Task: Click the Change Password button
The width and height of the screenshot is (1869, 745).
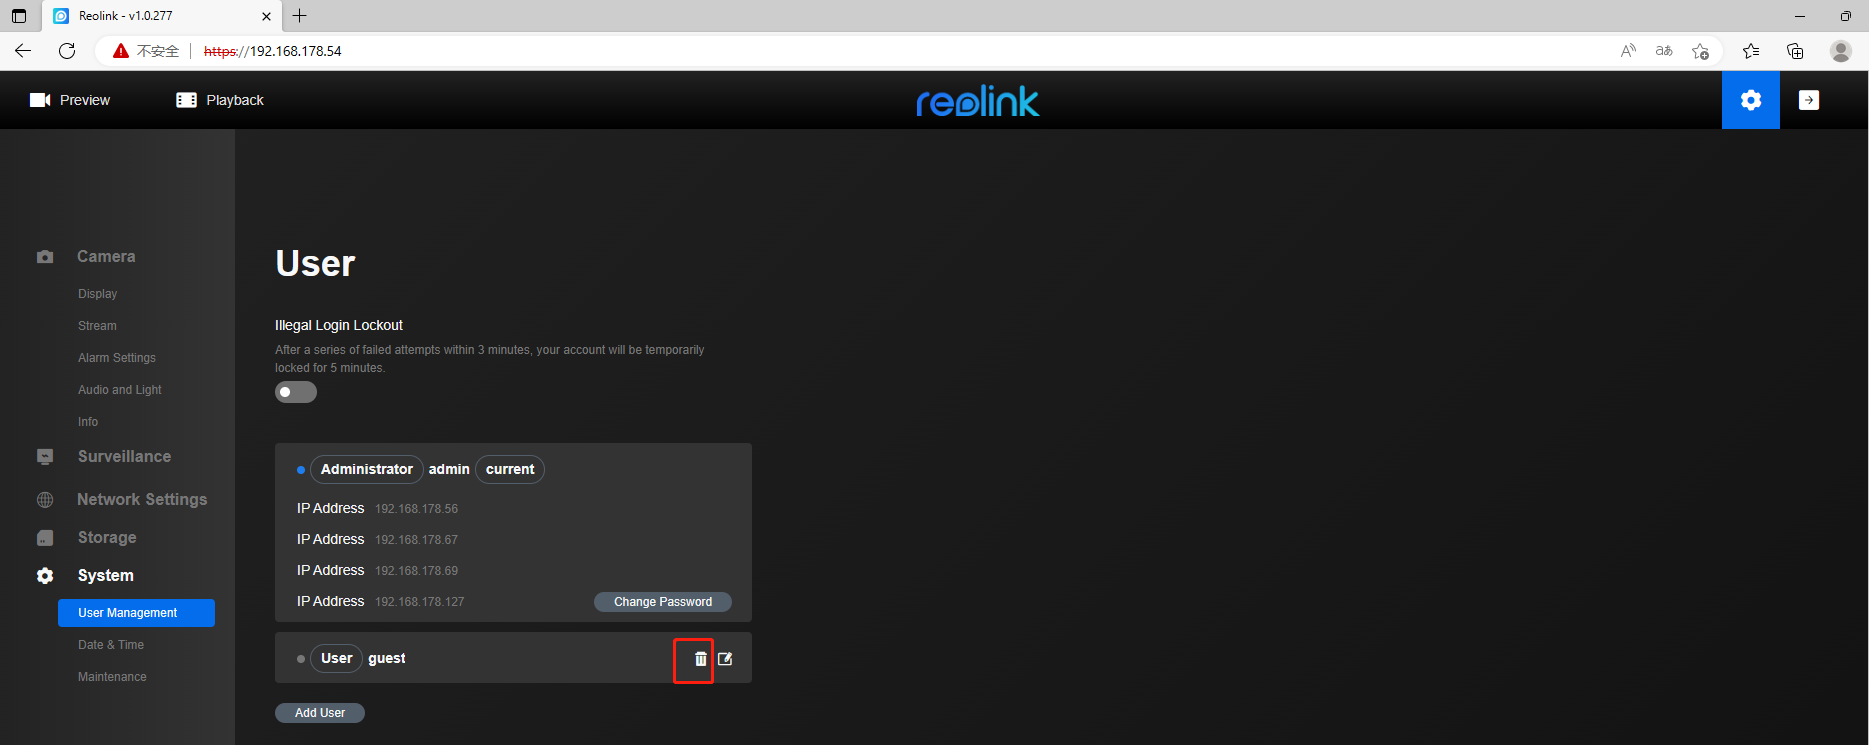Action: [663, 602]
